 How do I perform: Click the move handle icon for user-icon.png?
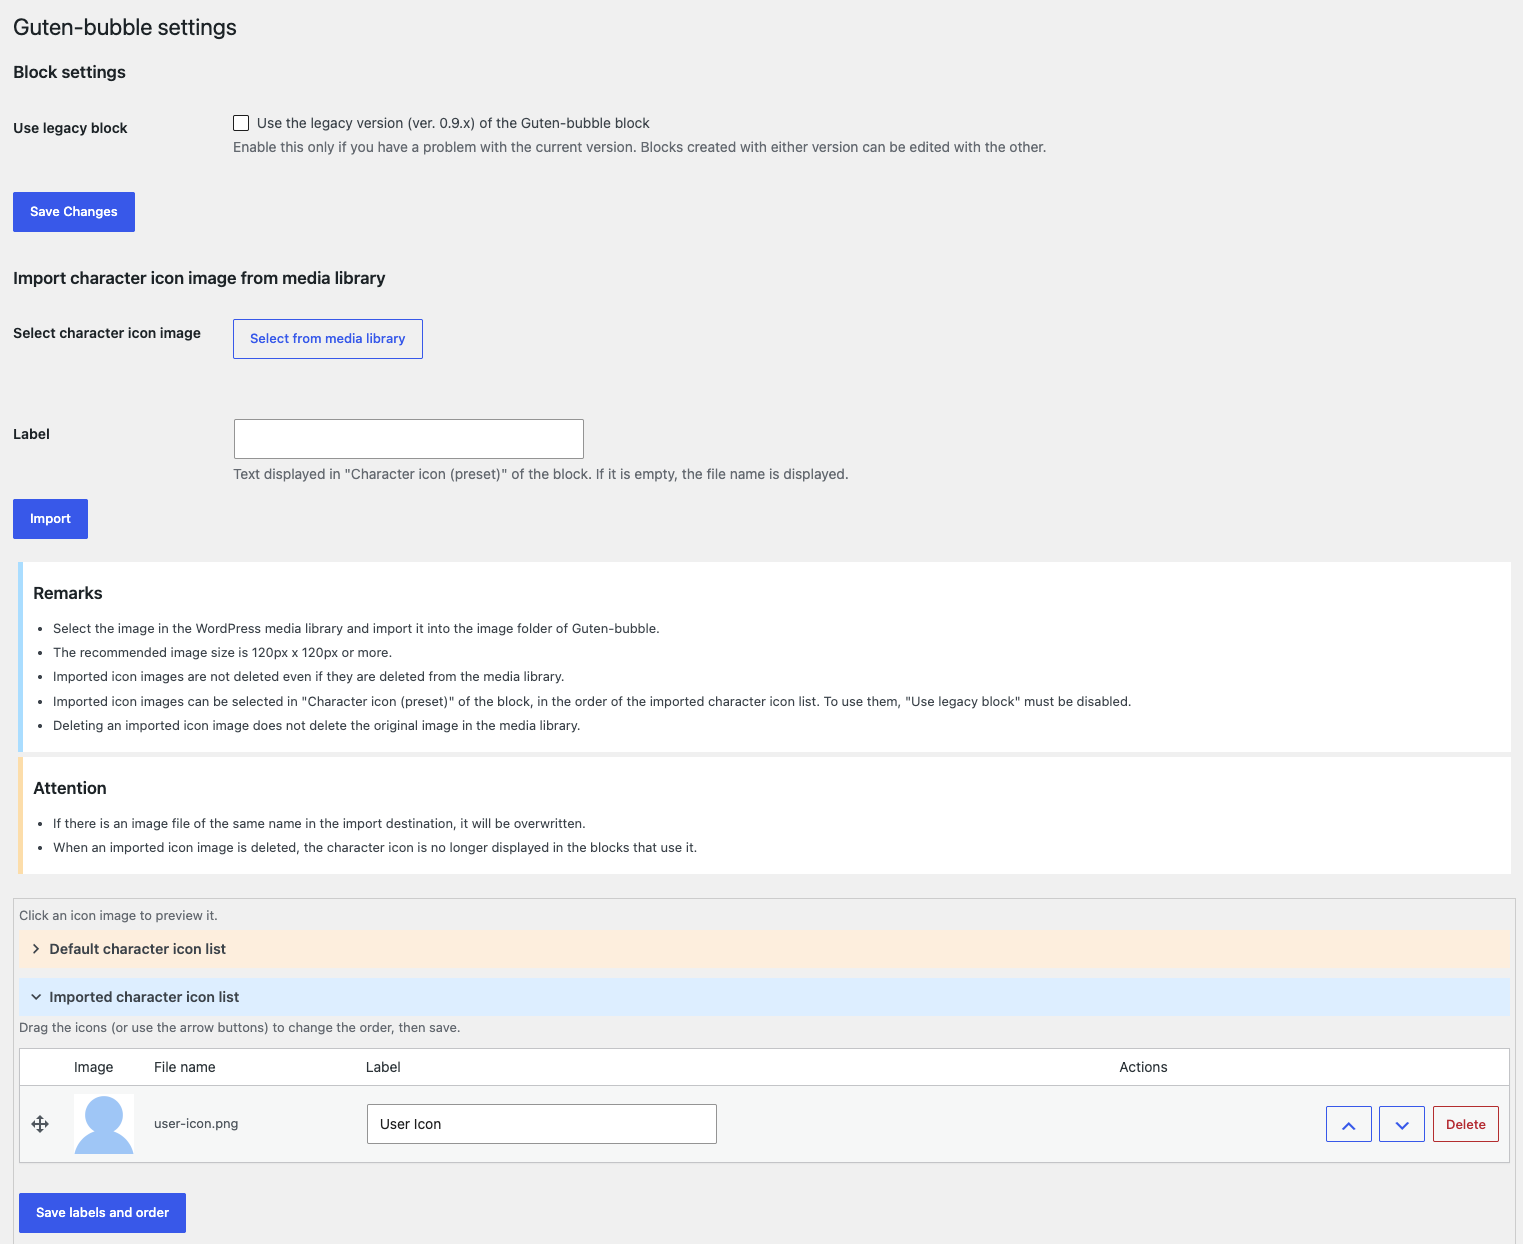tap(40, 1124)
